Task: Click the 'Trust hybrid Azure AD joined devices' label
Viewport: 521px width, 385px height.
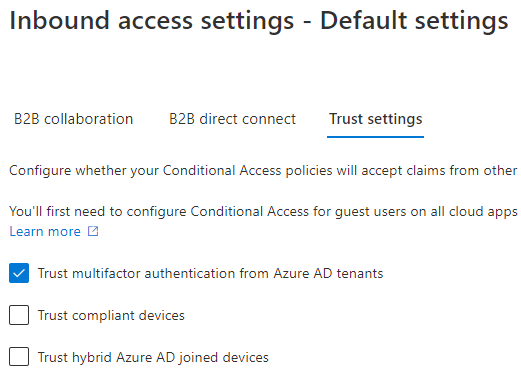Action: point(153,357)
